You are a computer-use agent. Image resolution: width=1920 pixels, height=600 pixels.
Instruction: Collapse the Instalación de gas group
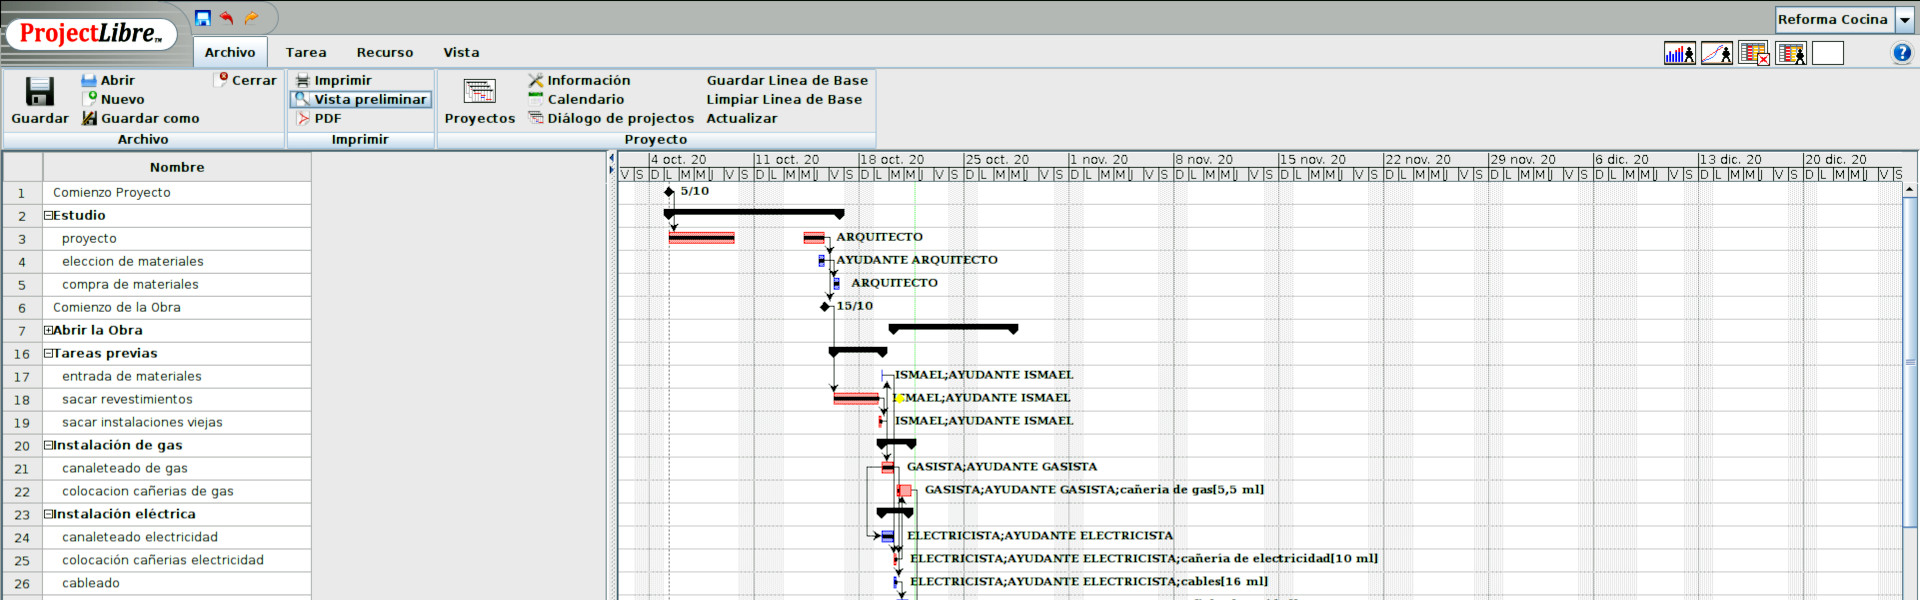click(x=48, y=445)
